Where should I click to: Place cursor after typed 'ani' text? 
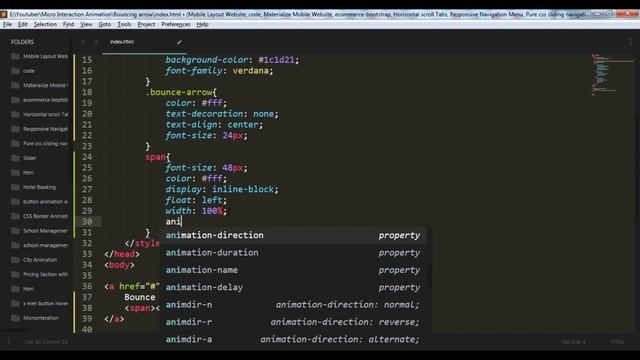pyautogui.click(x=181, y=222)
